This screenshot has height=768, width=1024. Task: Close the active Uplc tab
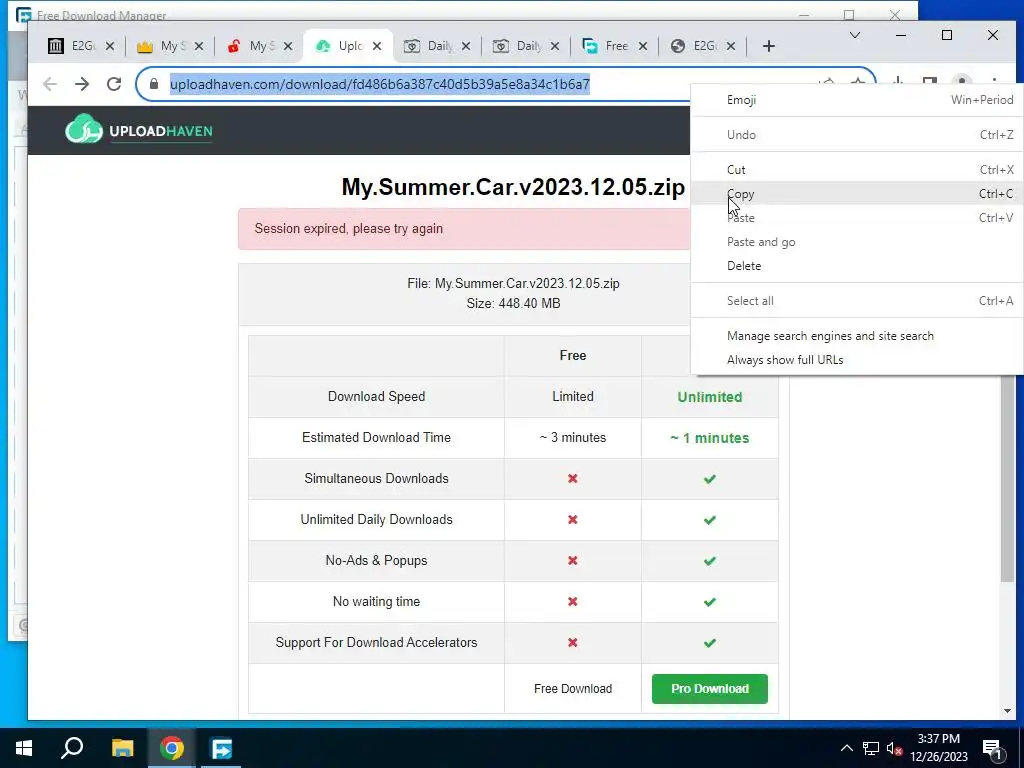(x=377, y=46)
